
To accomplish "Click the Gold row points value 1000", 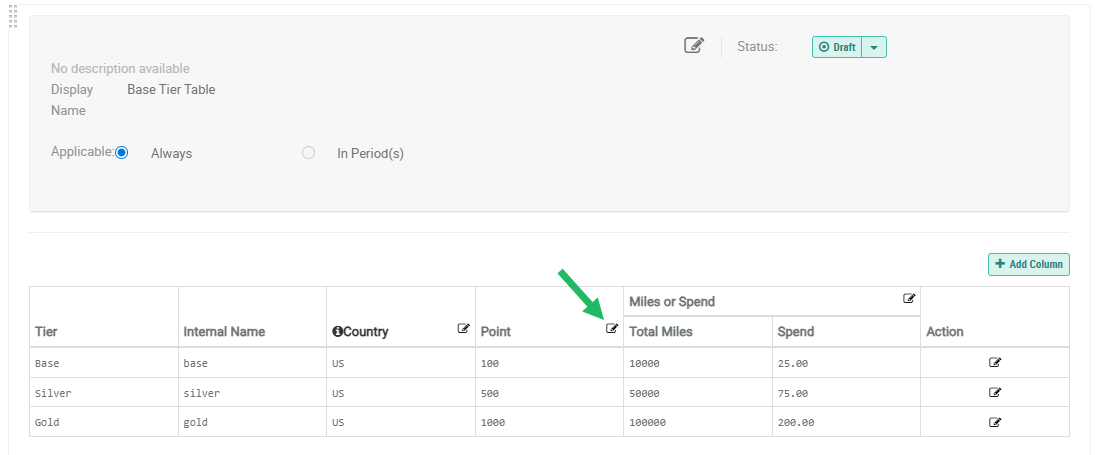I will pos(493,422).
